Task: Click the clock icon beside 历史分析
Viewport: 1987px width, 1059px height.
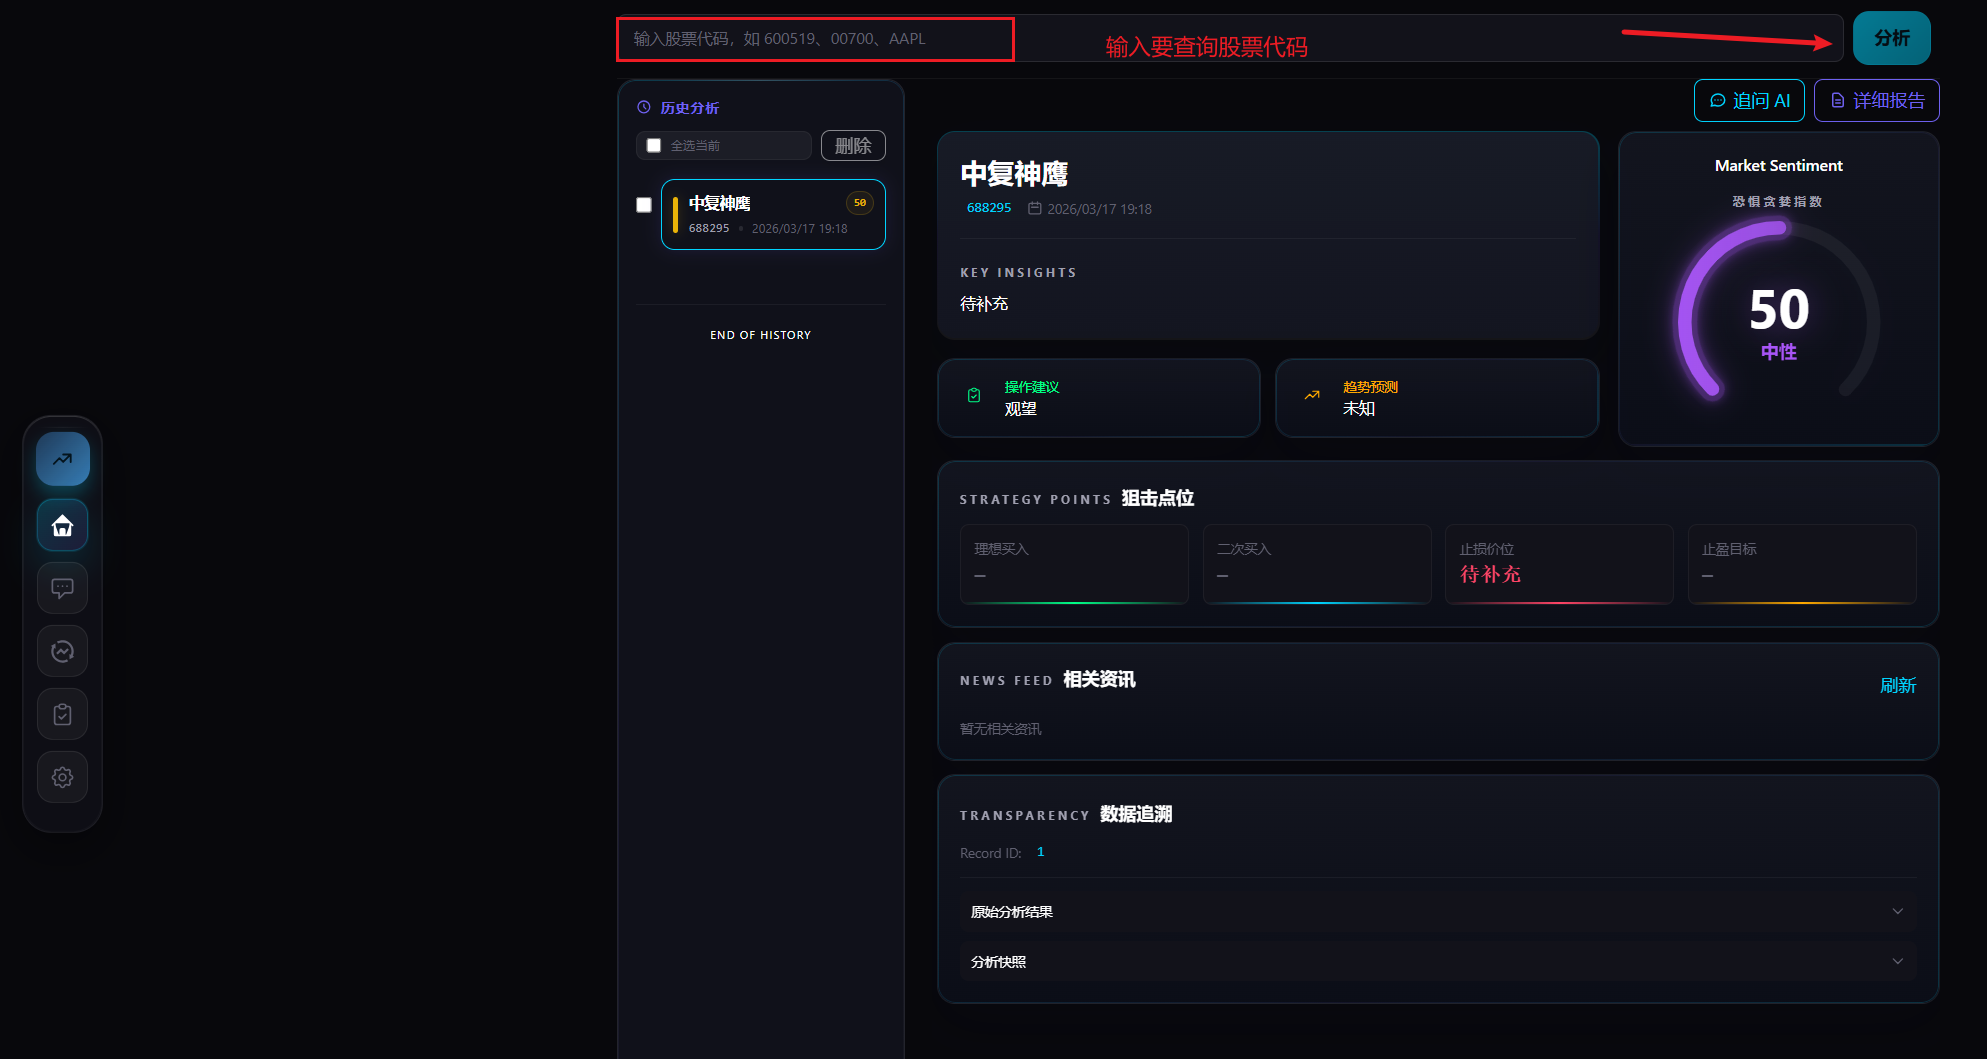Action: pos(643,106)
